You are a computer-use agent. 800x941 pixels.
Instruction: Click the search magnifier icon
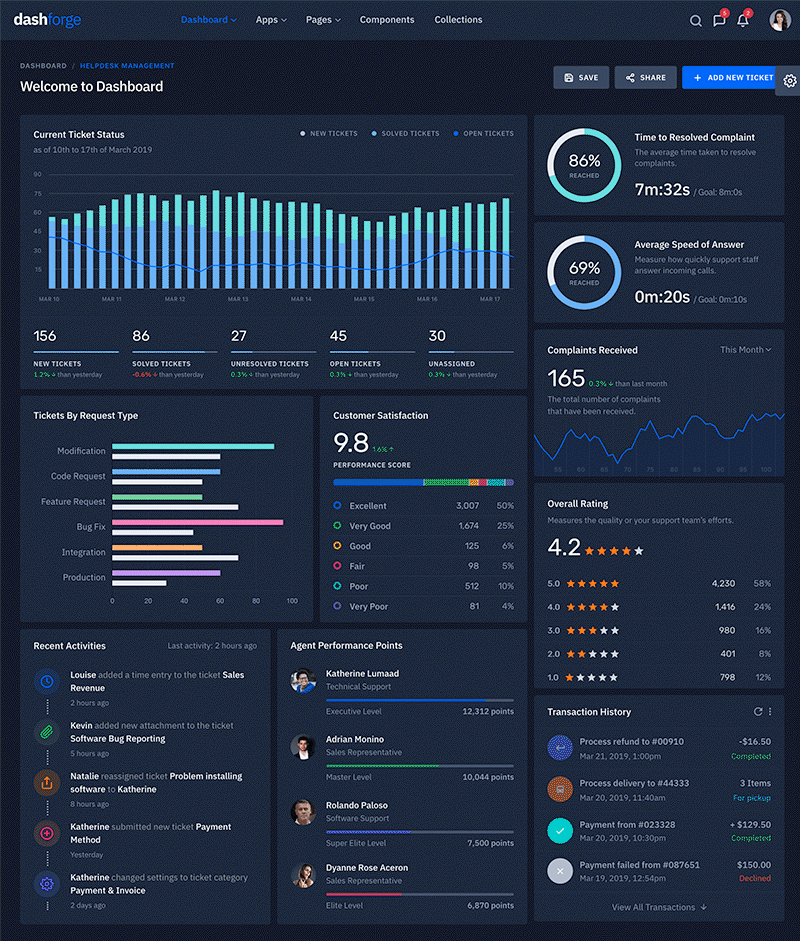pos(696,20)
